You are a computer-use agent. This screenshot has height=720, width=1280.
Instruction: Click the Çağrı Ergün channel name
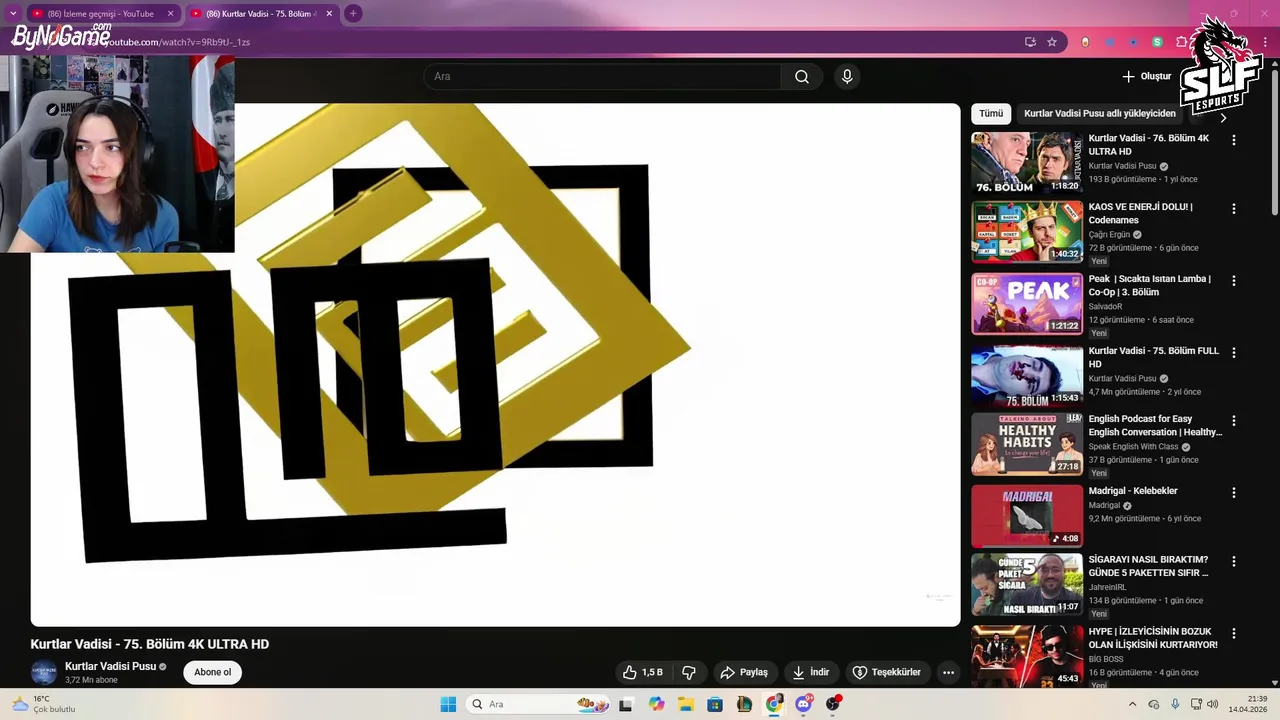pos(1109,235)
